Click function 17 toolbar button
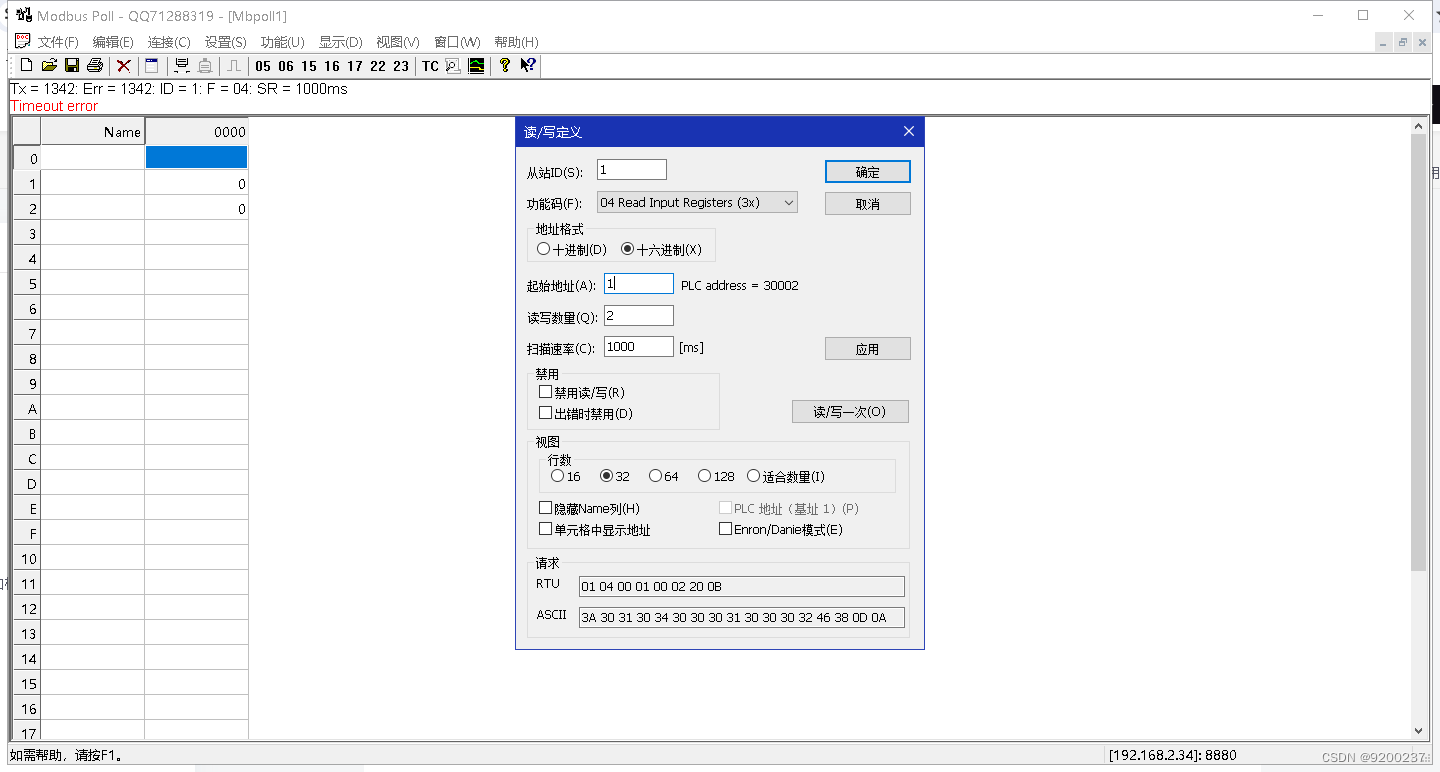This screenshot has width=1440, height=772. pos(355,66)
